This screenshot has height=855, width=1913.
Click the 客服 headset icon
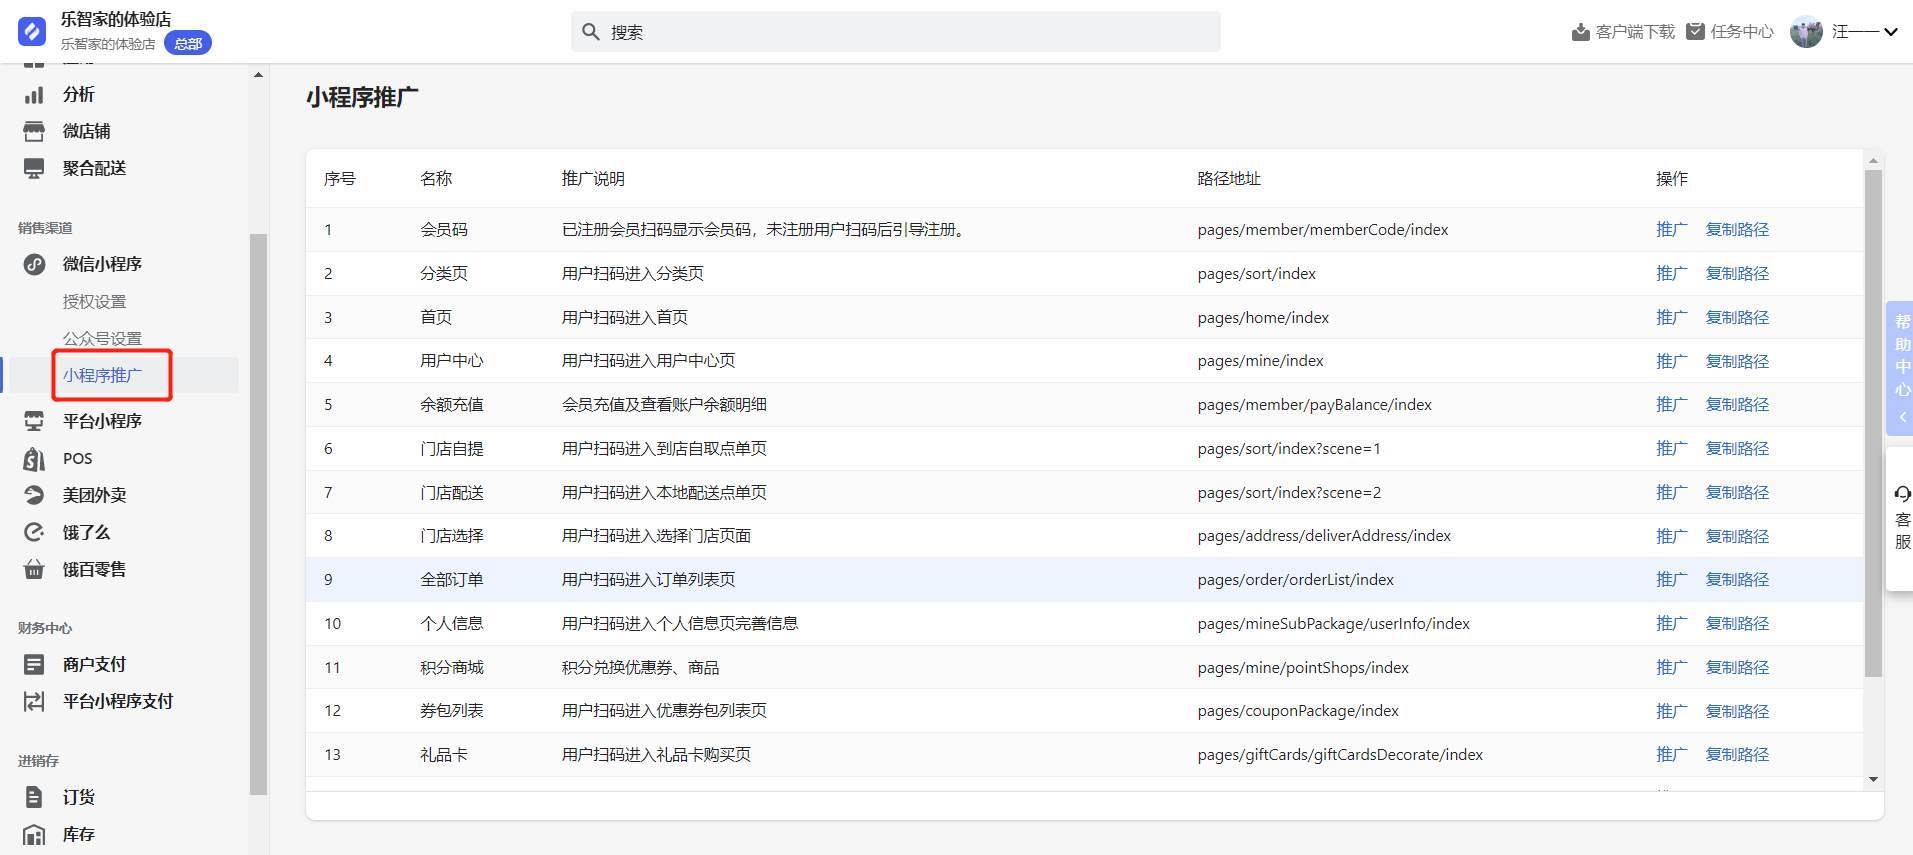[1902, 494]
